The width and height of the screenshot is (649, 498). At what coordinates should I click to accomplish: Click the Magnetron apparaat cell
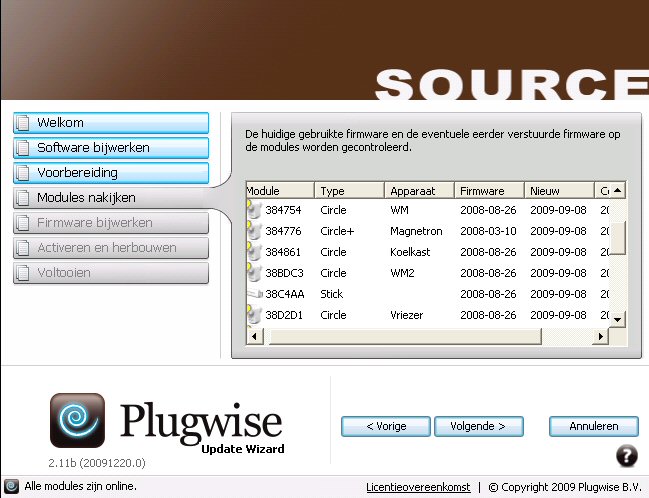point(416,231)
